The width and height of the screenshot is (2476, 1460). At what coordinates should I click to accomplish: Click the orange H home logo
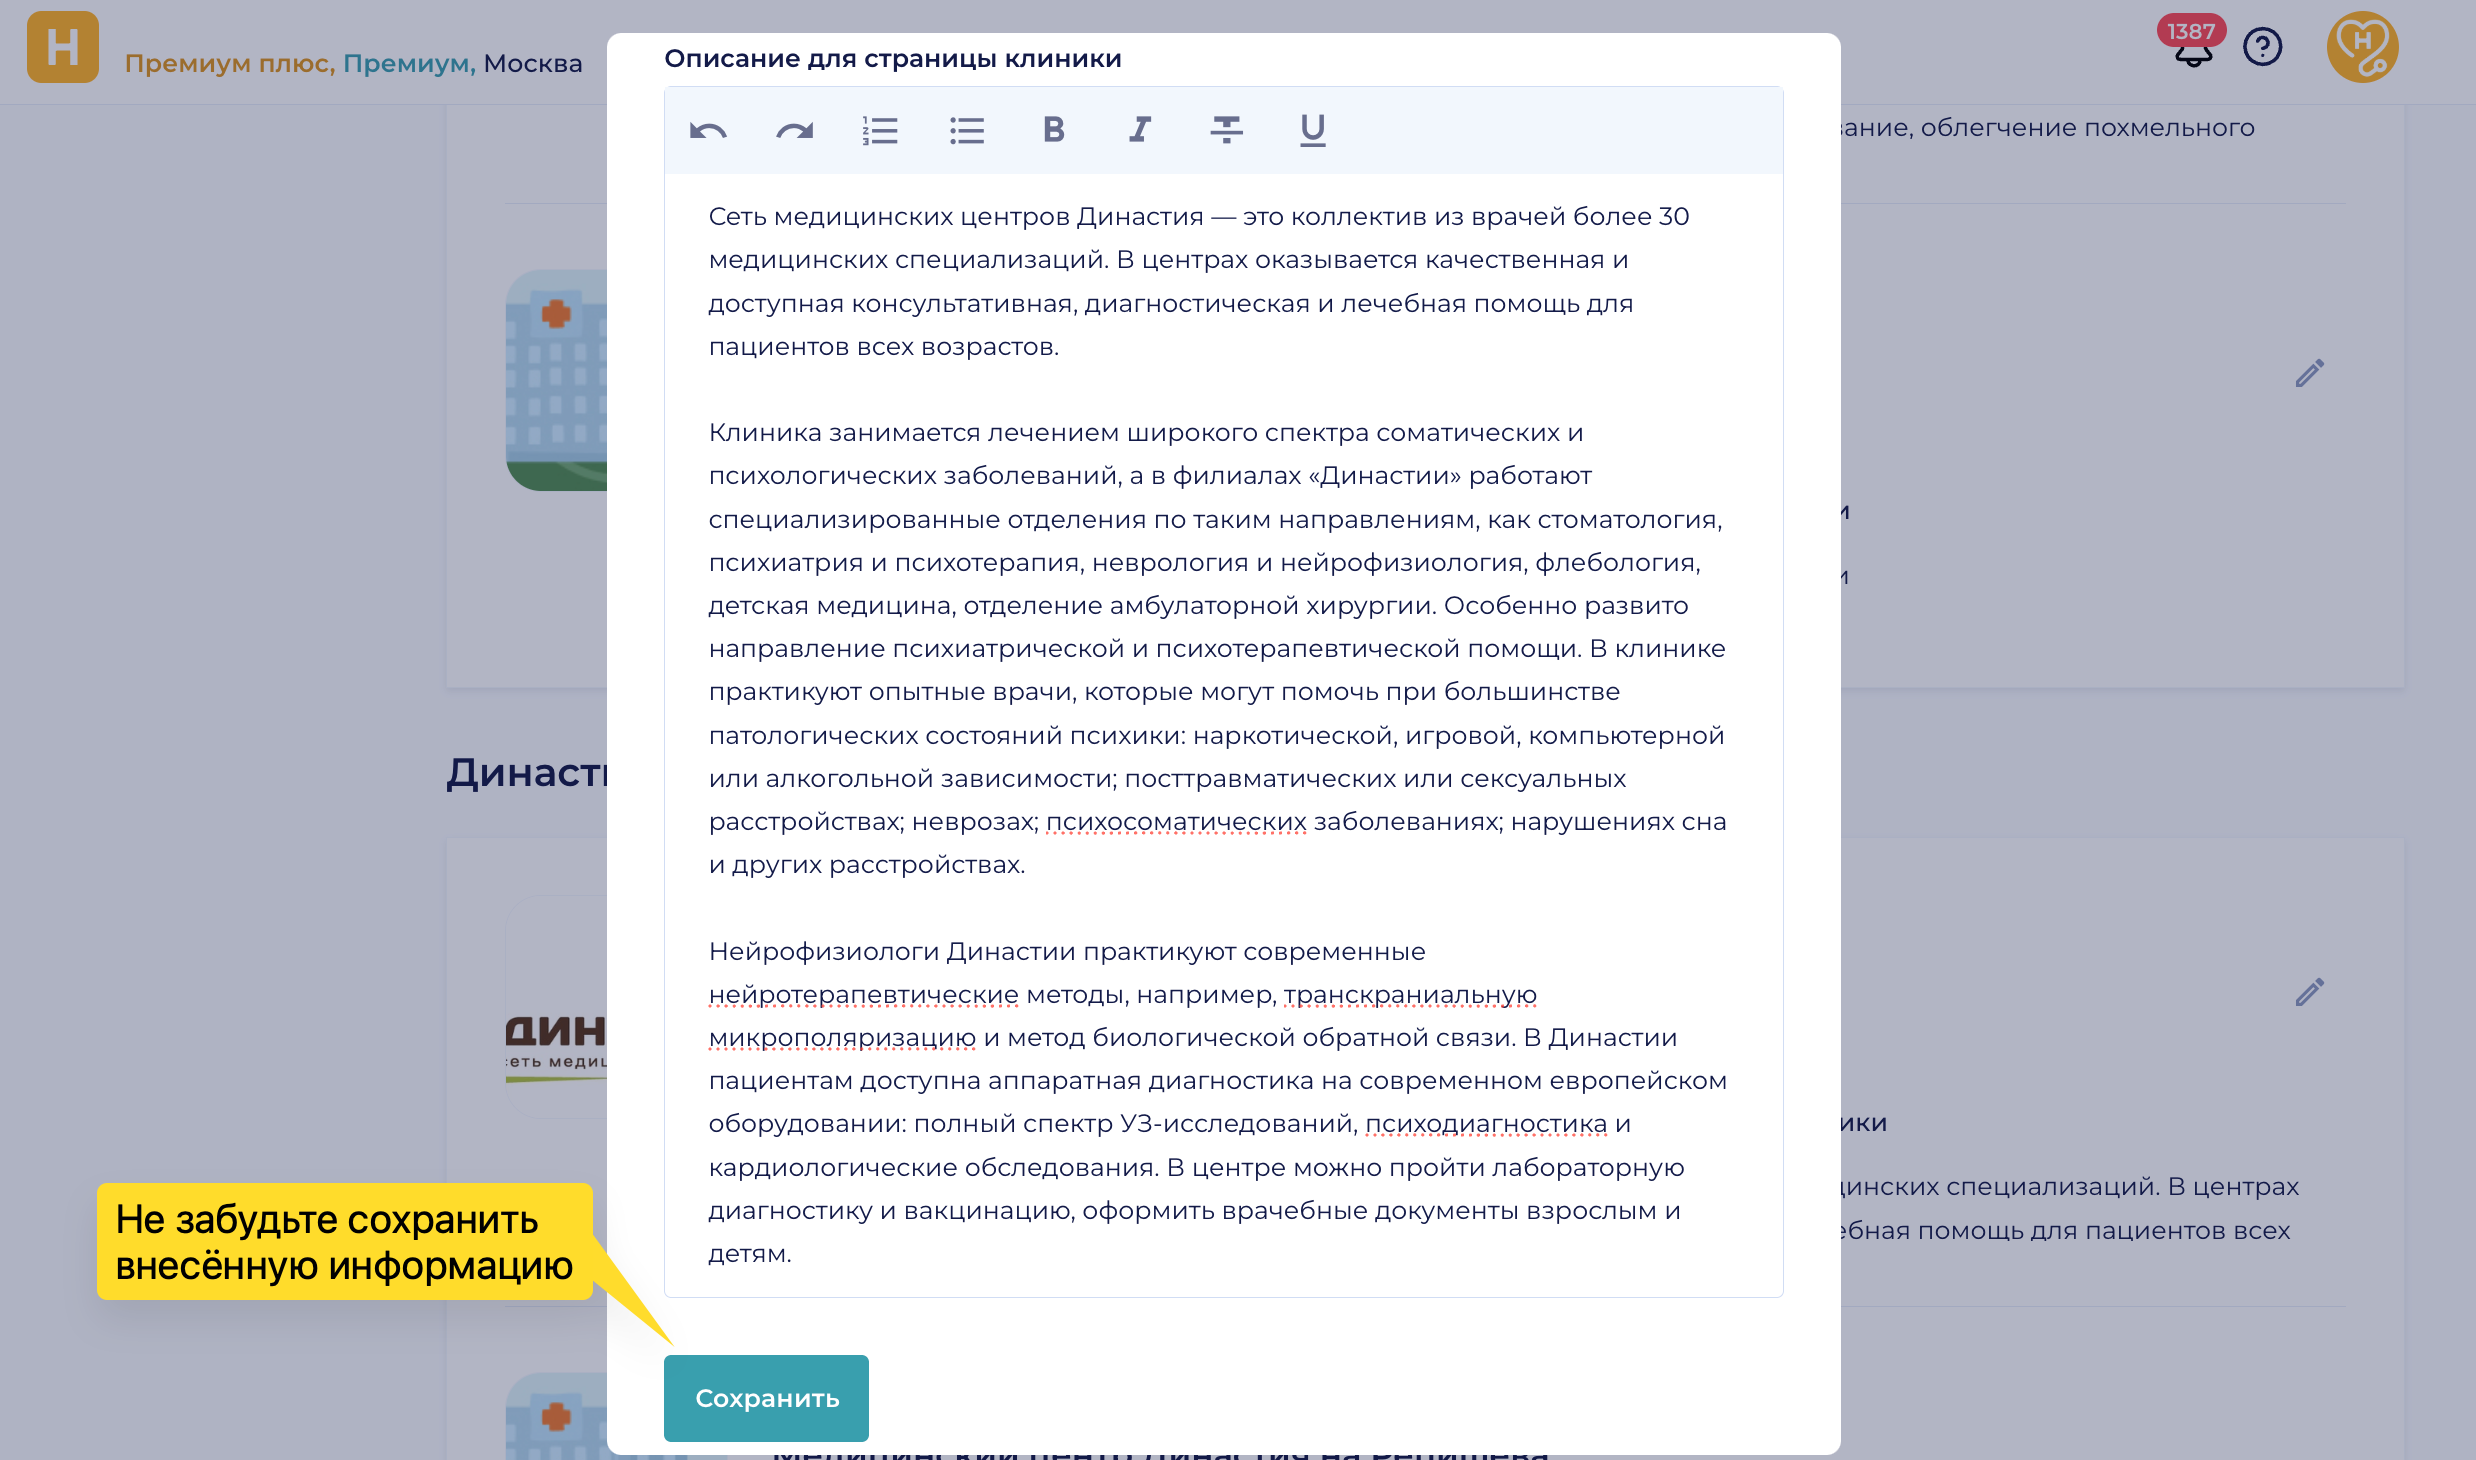click(62, 47)
